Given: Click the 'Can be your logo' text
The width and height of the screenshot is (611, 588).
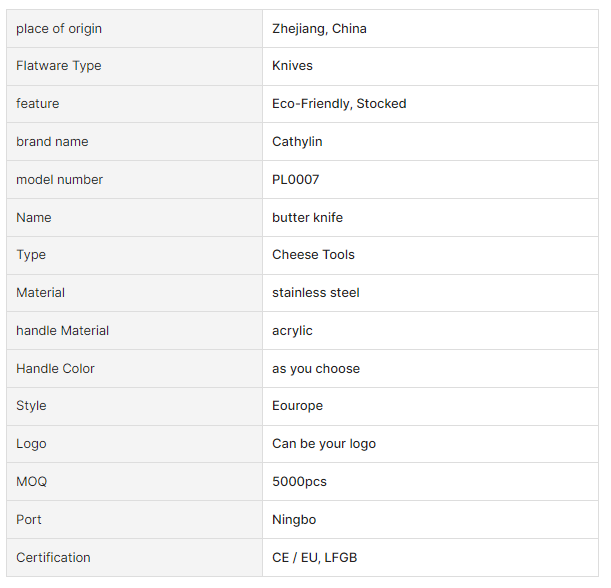Looking at the screenshot, I should tap(324, 444).
